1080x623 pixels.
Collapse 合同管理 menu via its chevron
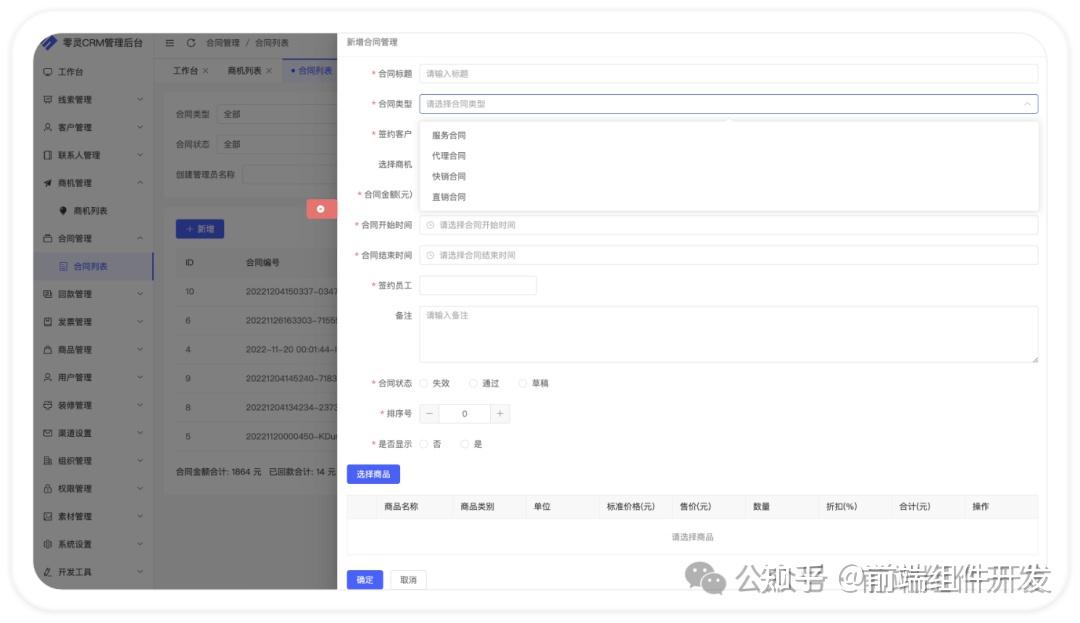point(140,238)
